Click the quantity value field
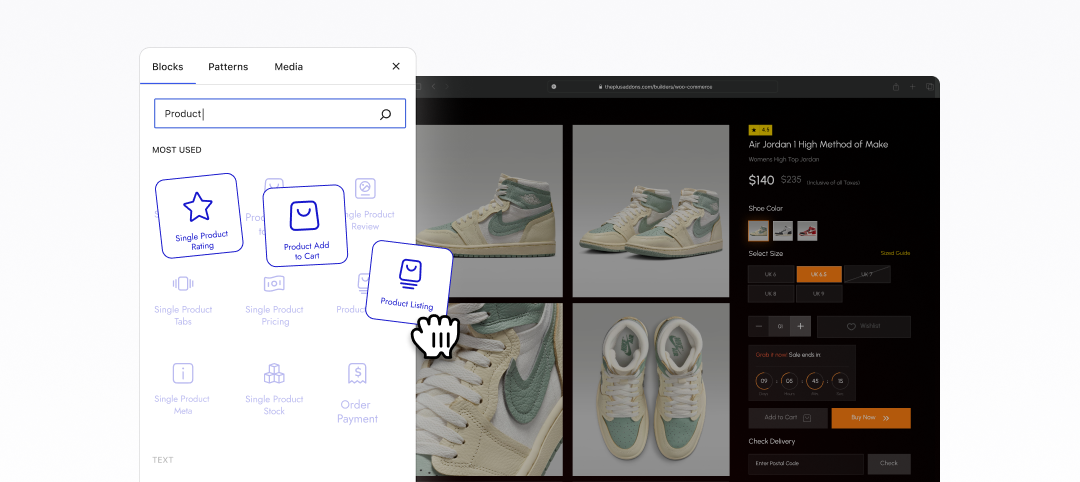Viewport: 1080px width, 482px height. (780, 326)
